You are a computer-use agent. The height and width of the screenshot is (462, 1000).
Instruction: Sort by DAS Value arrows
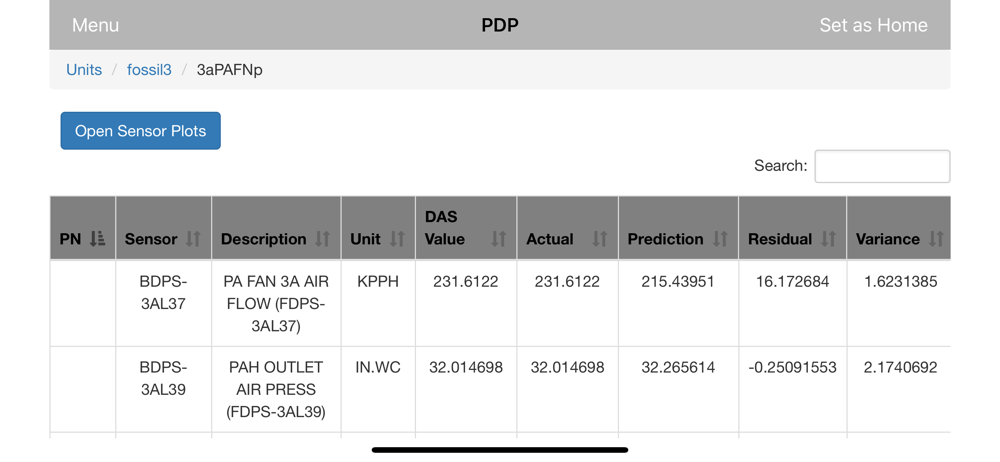(499, 239)
